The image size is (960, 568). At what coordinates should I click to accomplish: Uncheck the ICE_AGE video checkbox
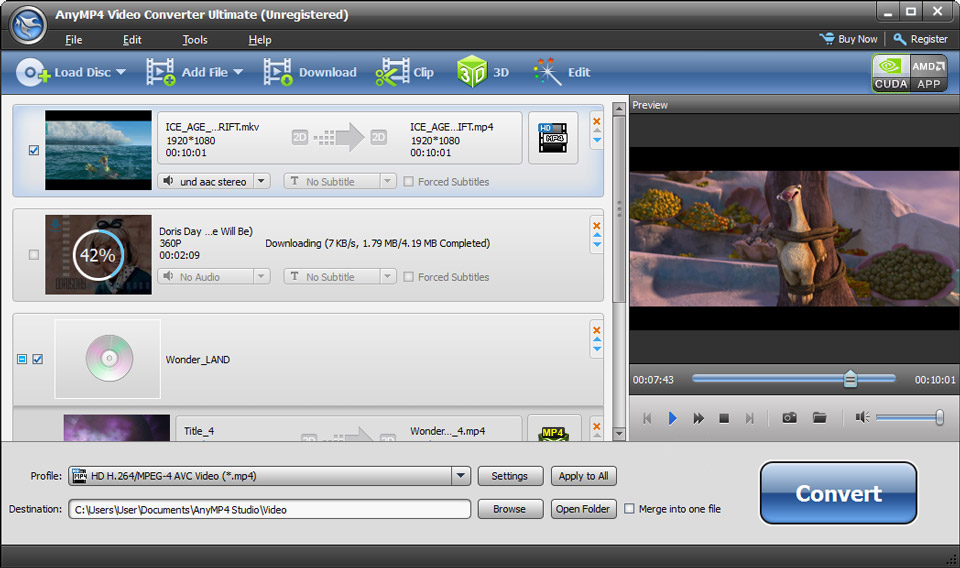pos(34,151)
